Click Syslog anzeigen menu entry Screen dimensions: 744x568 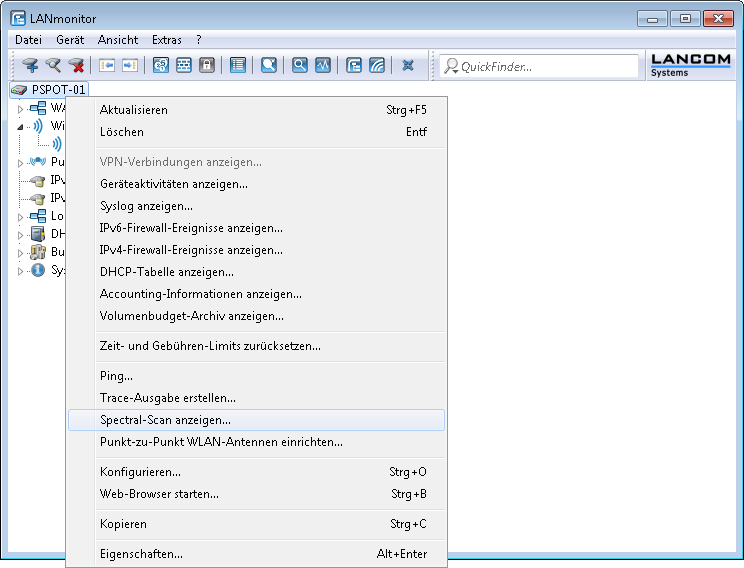146,206
